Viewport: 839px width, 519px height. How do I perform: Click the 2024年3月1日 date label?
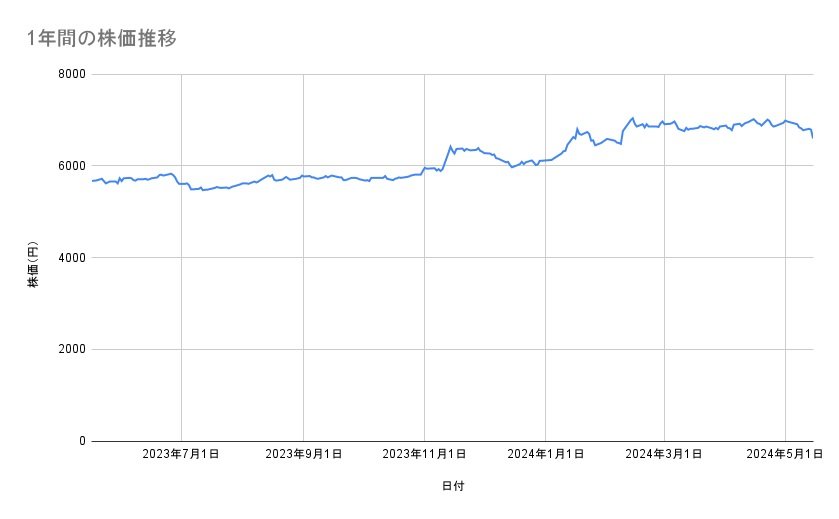click(x=664, y=455)
